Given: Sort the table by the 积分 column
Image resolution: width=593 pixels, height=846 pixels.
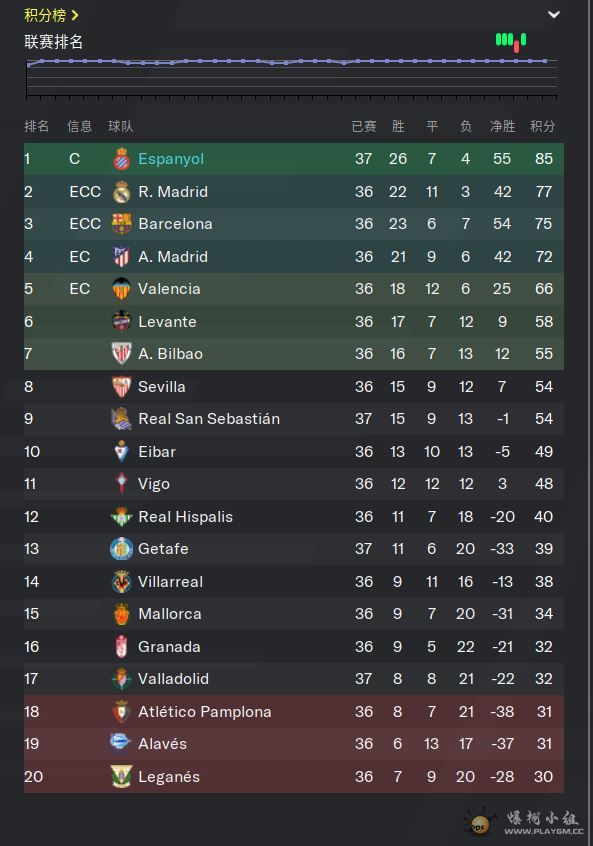Looking at the screenshot, I should tap(542, 126).
